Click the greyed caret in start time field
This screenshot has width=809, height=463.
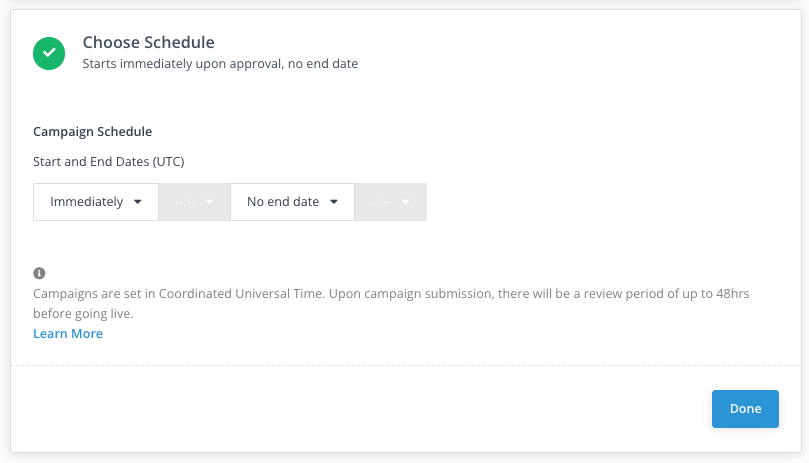210,202
